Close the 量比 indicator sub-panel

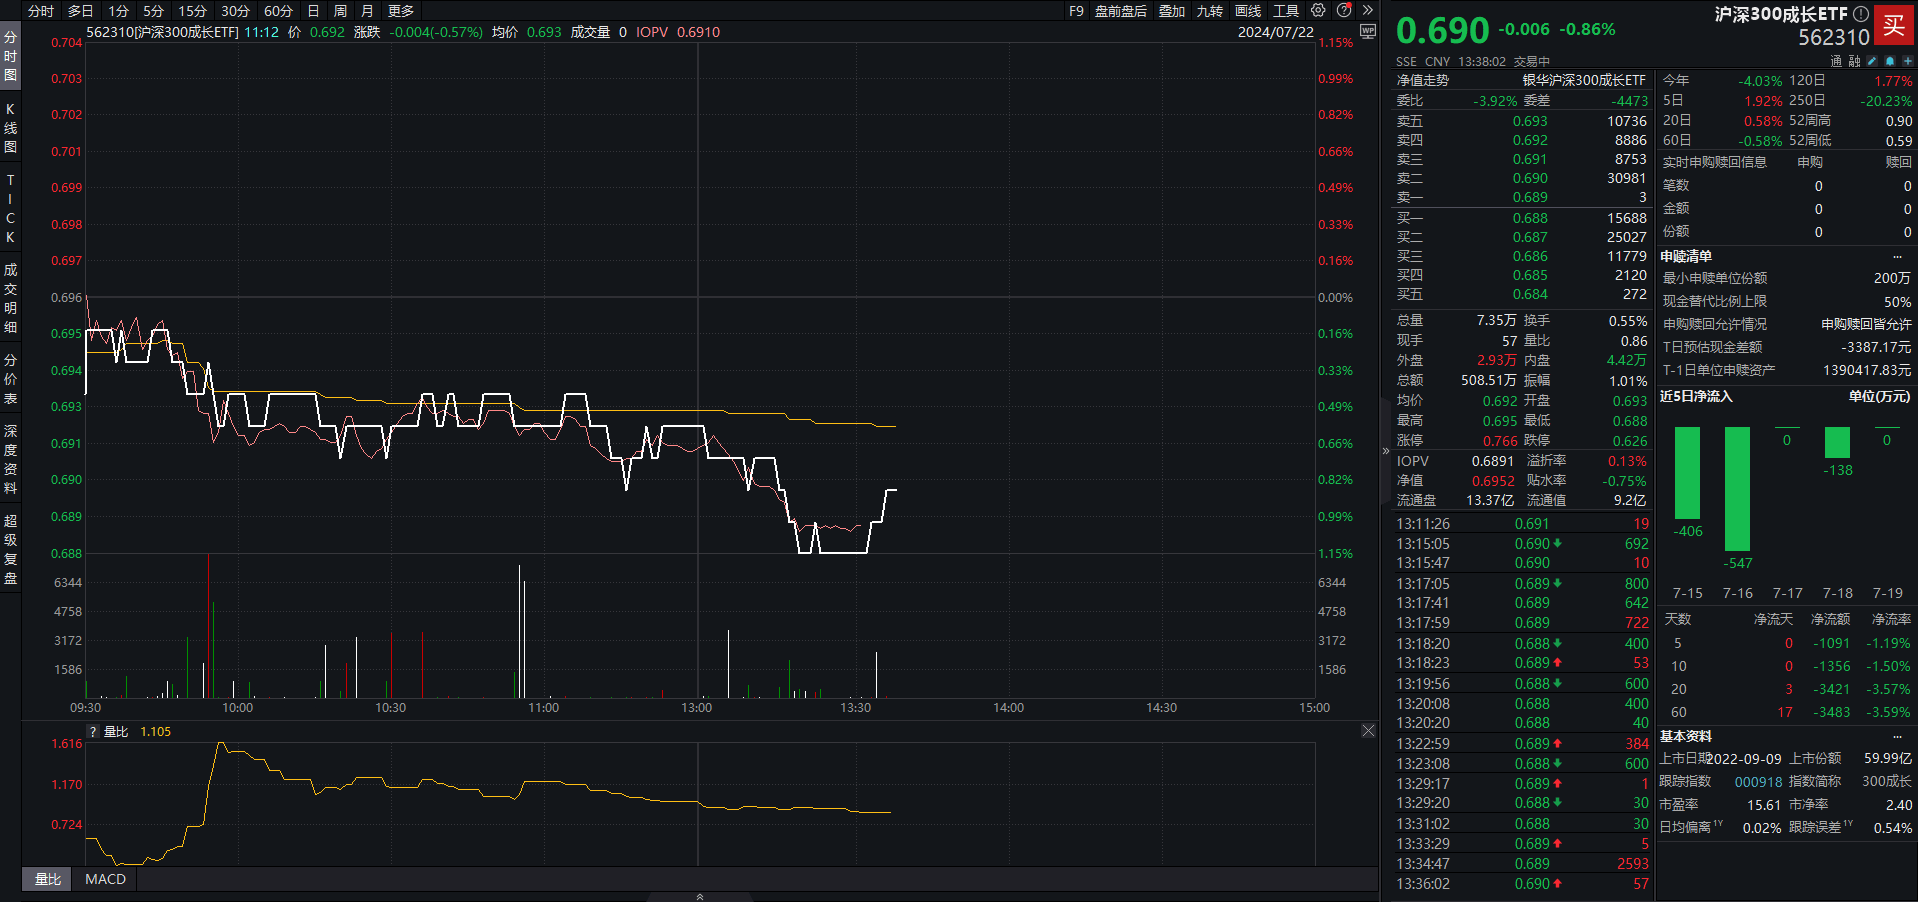tap(1368, 731)
